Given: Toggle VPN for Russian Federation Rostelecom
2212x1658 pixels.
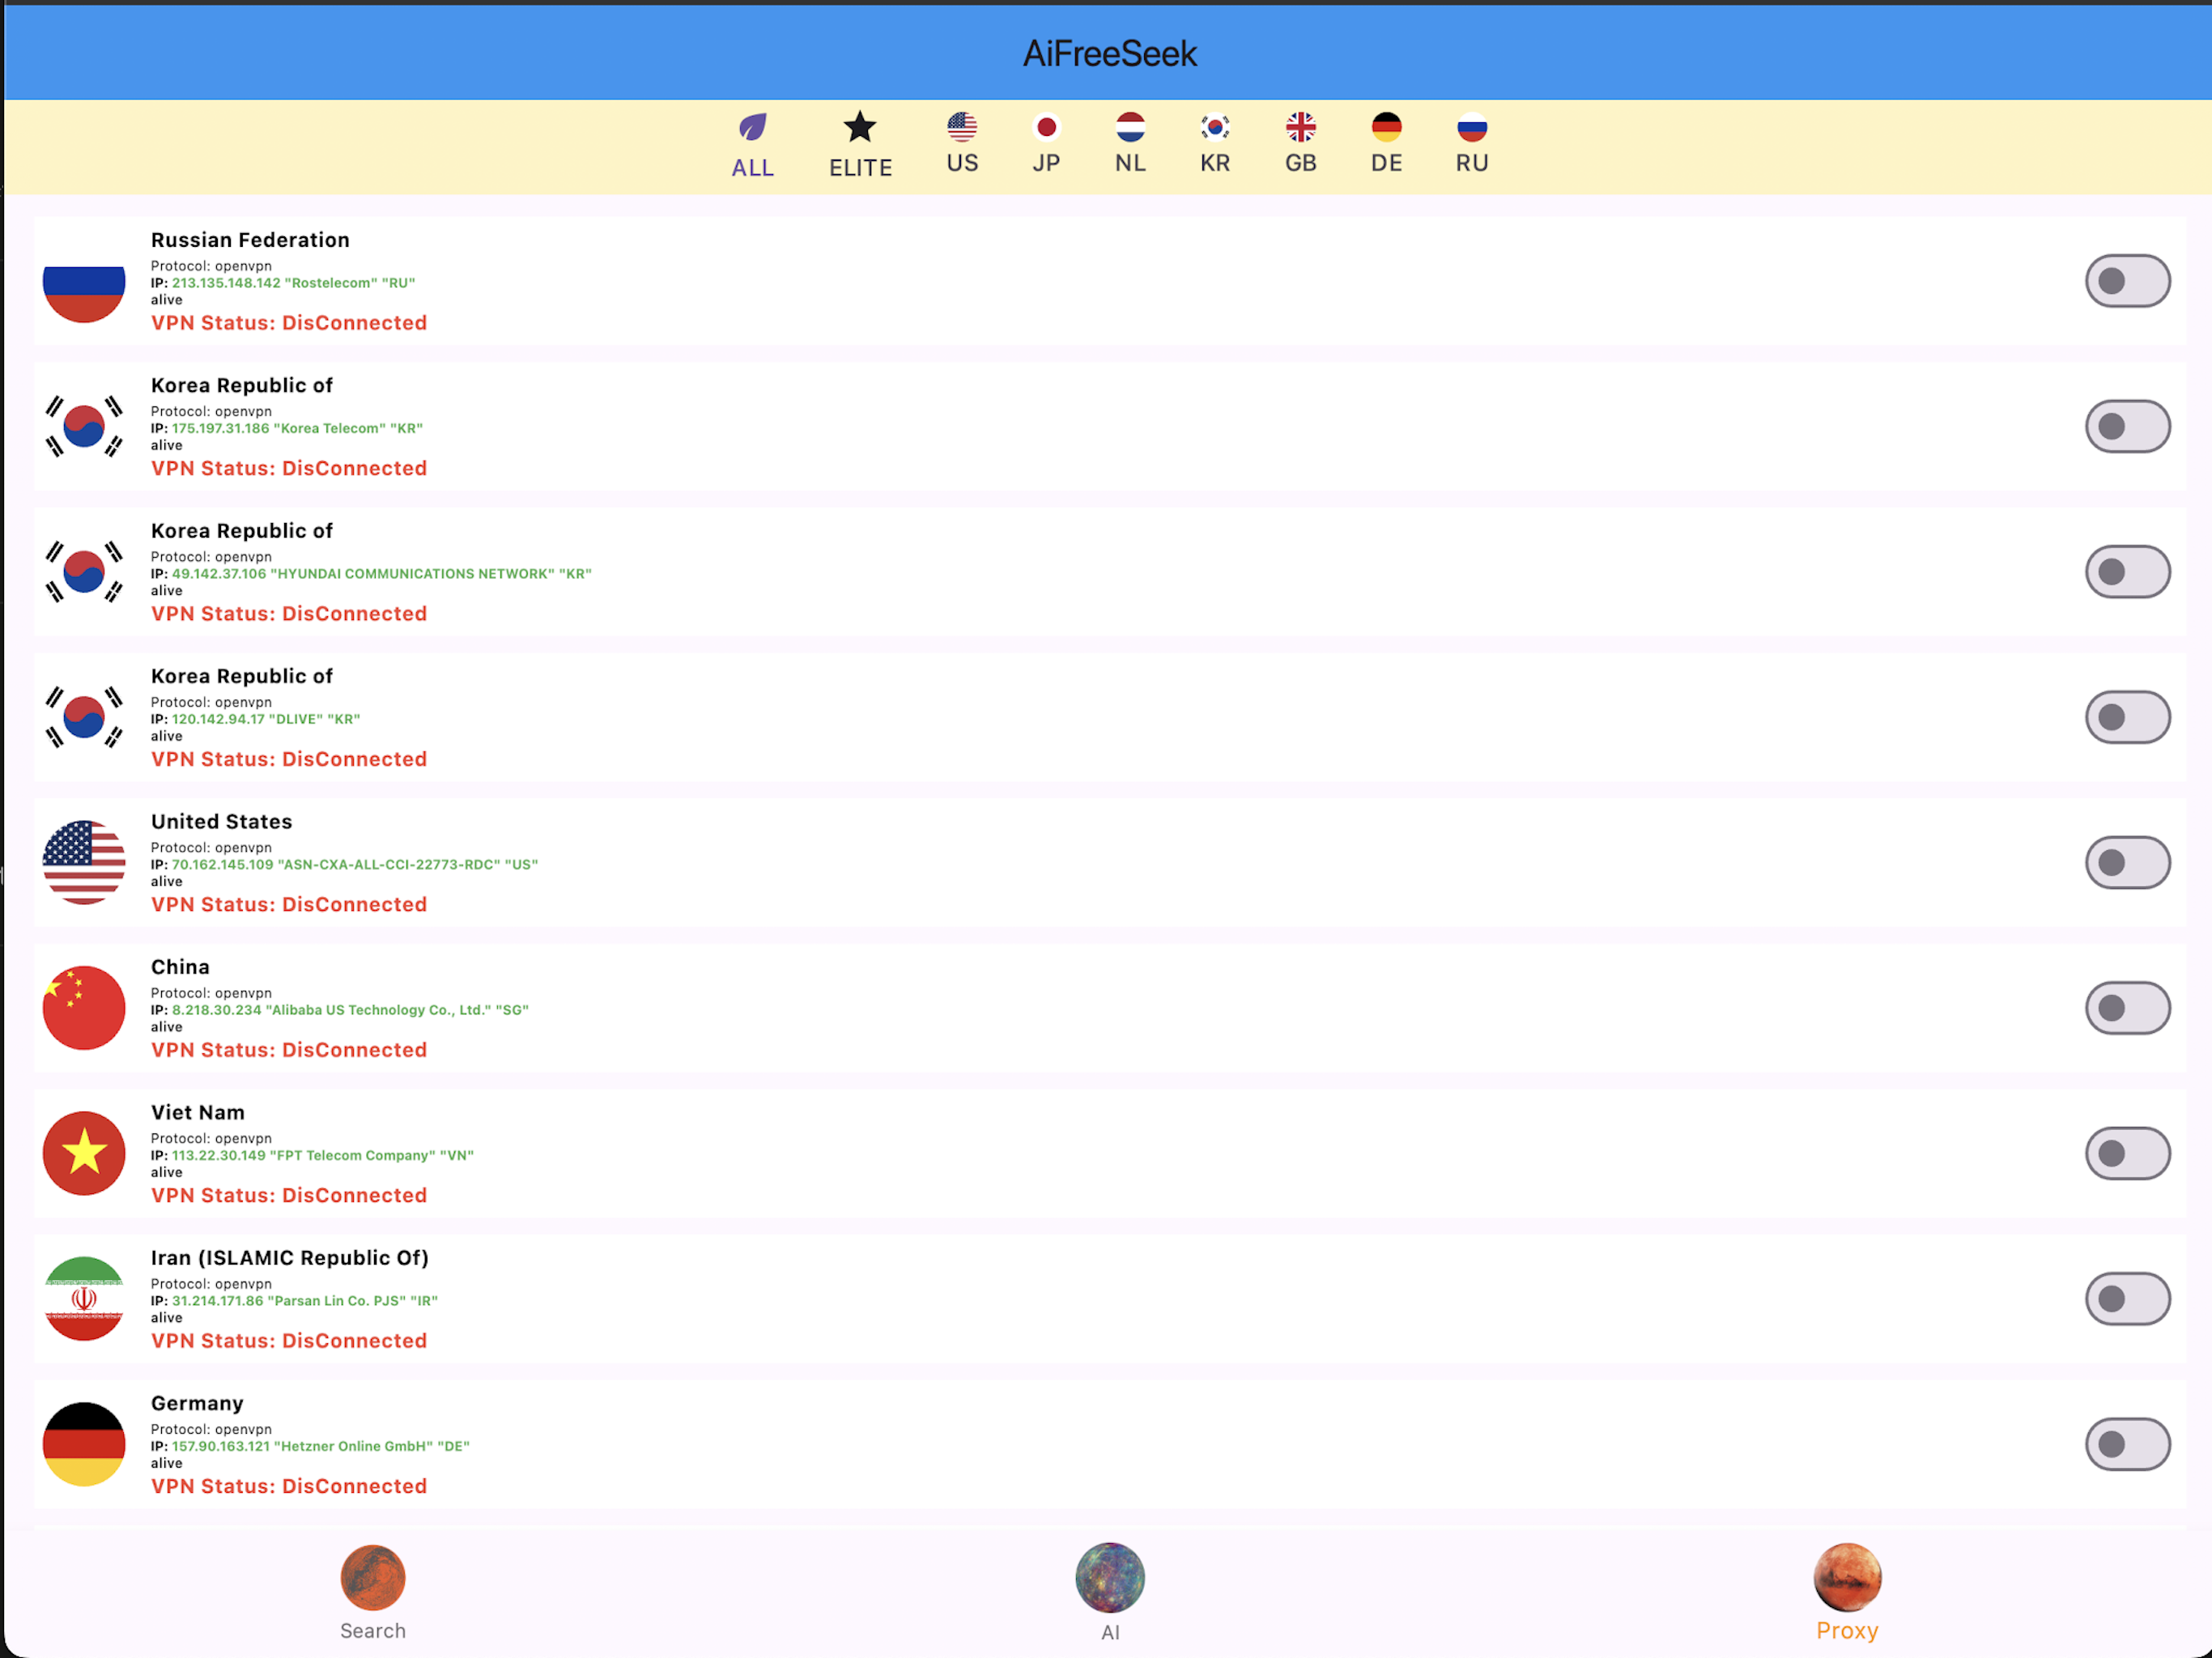Looking at the screenshot, I should pyautogui.click(x=2127, y=281).
